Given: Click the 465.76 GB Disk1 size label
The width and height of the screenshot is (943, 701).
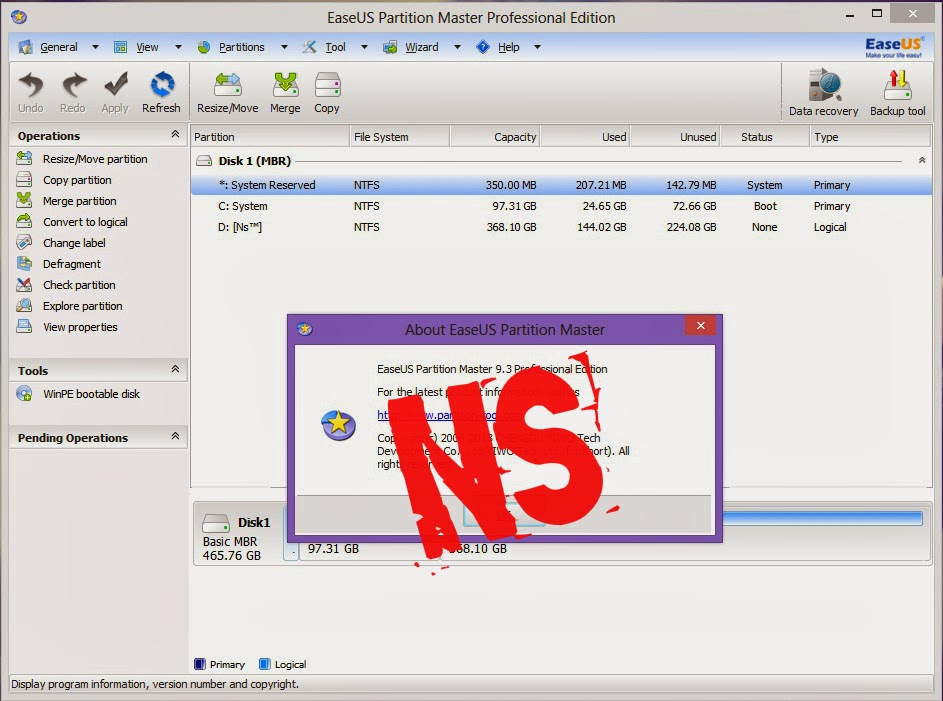Looking at the screenshot, I should tap(232, 556).
